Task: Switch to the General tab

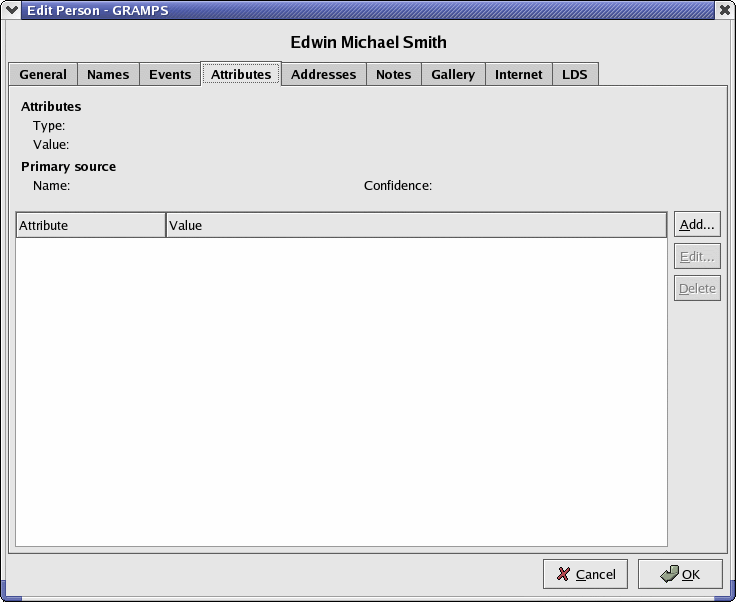Action: click(43, 74)
